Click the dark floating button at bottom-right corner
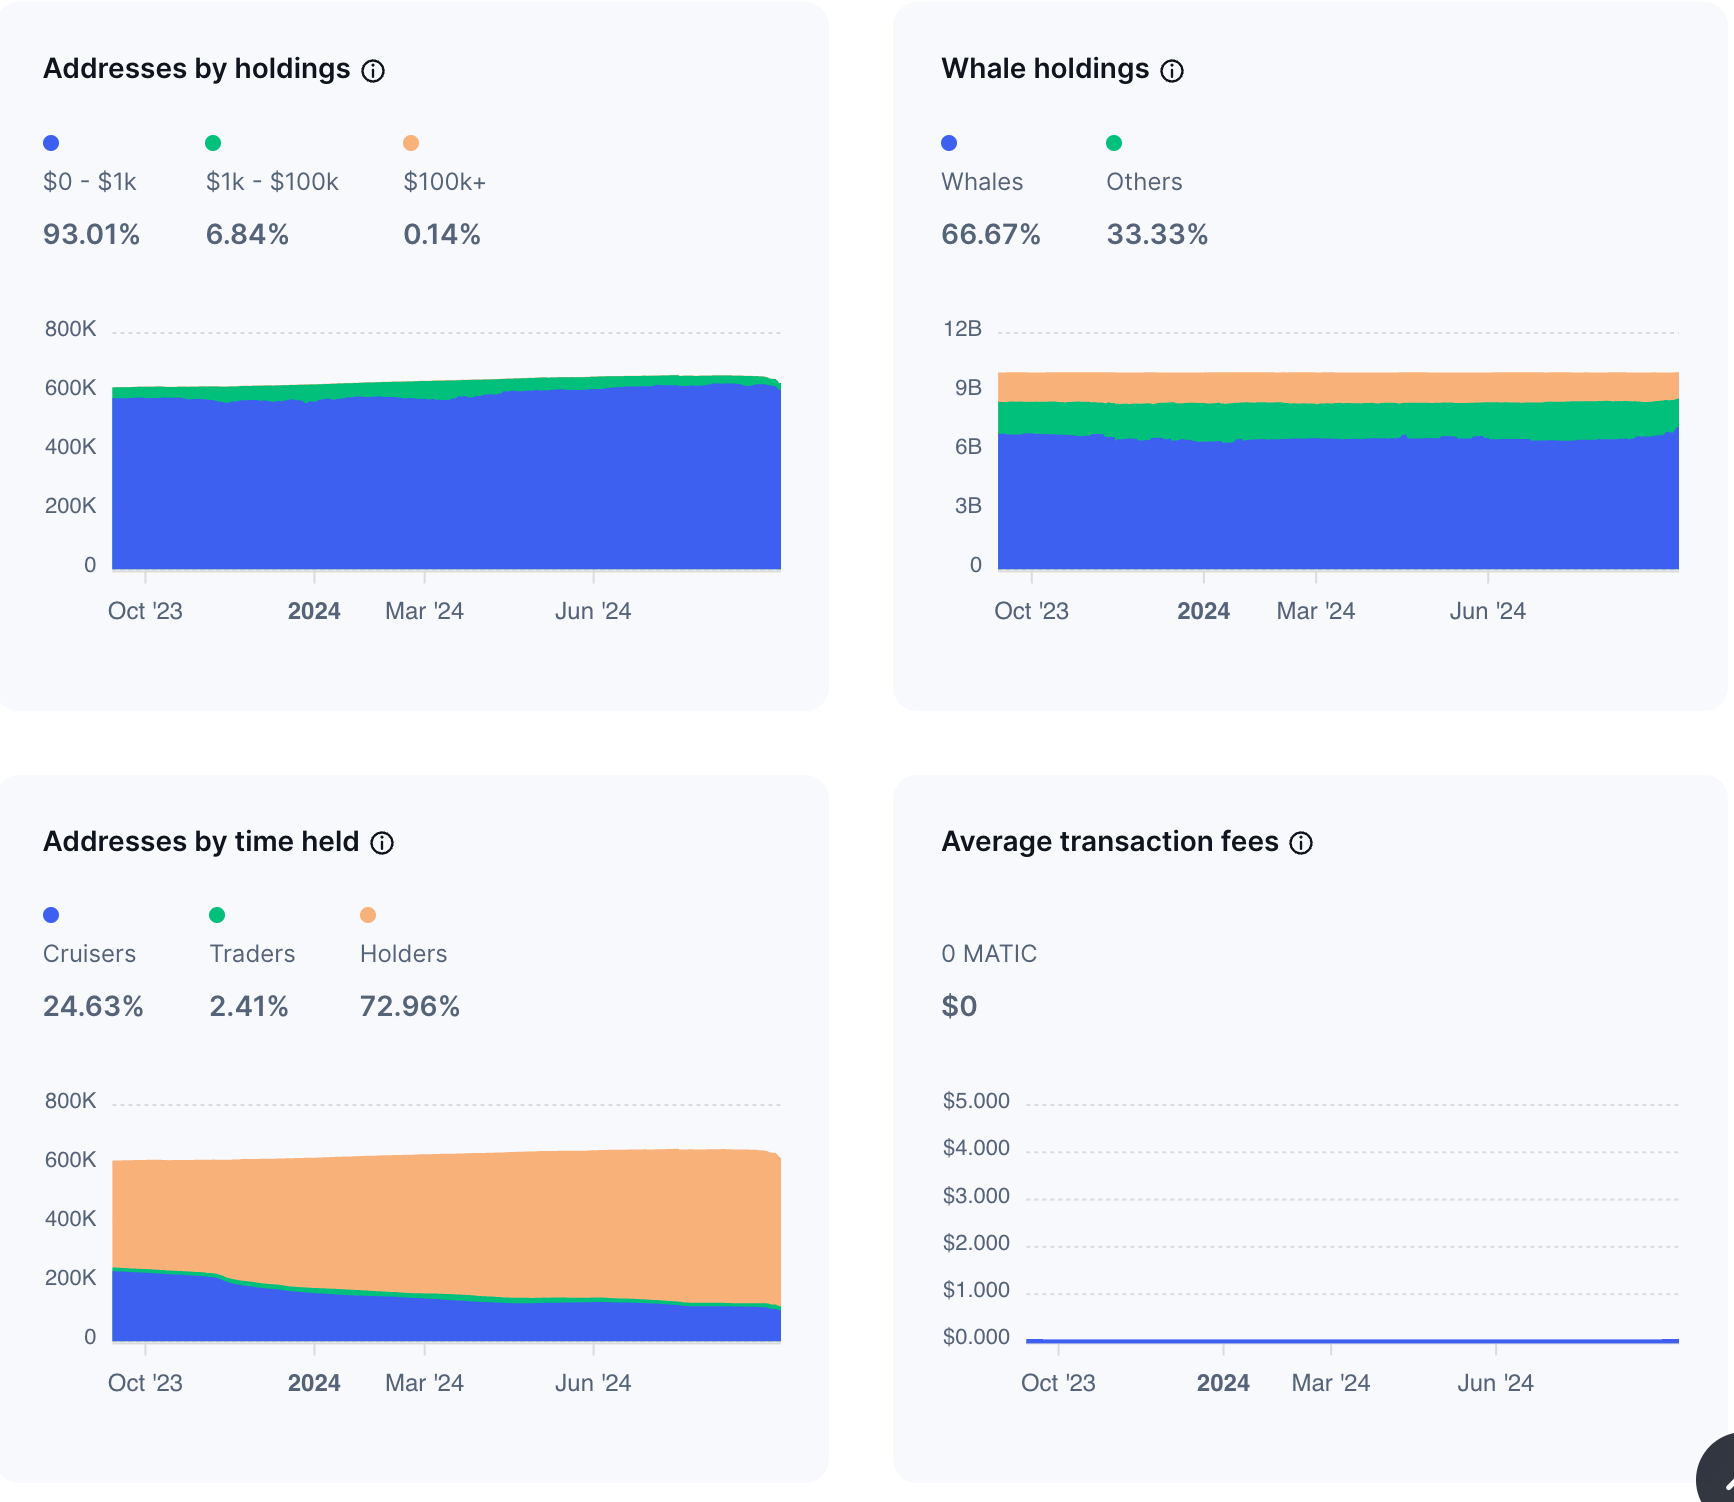The width and height of the screenshot is (1734, 1502). click(1718, 1472)
